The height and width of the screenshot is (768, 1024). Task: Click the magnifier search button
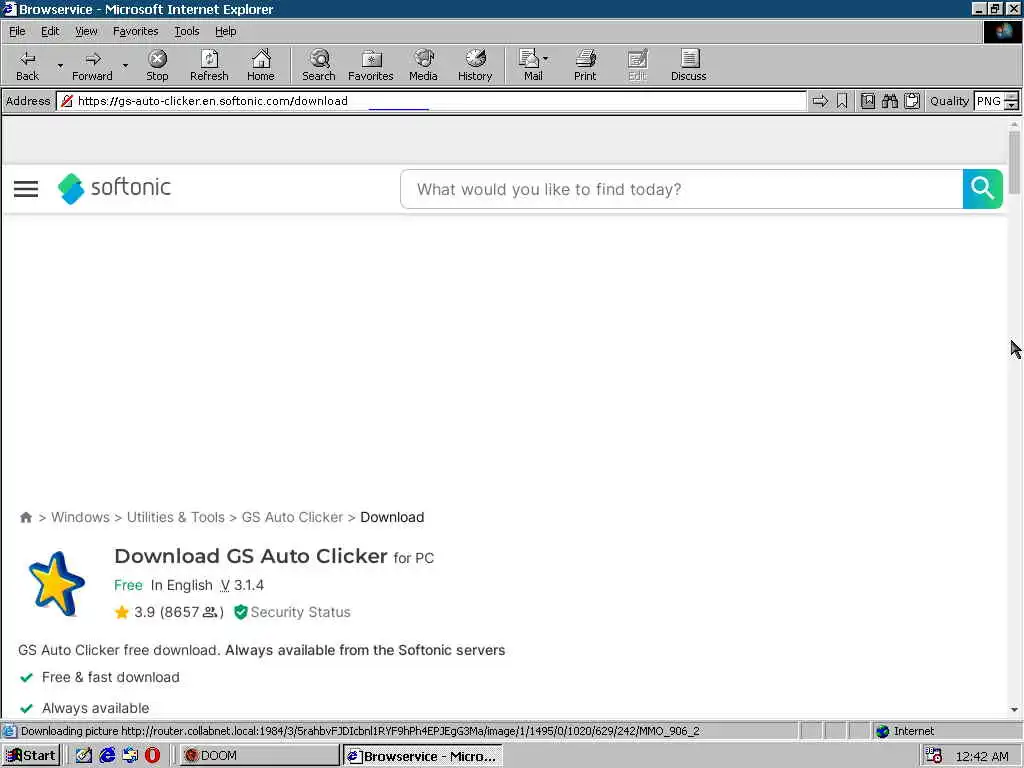[983, 189]
